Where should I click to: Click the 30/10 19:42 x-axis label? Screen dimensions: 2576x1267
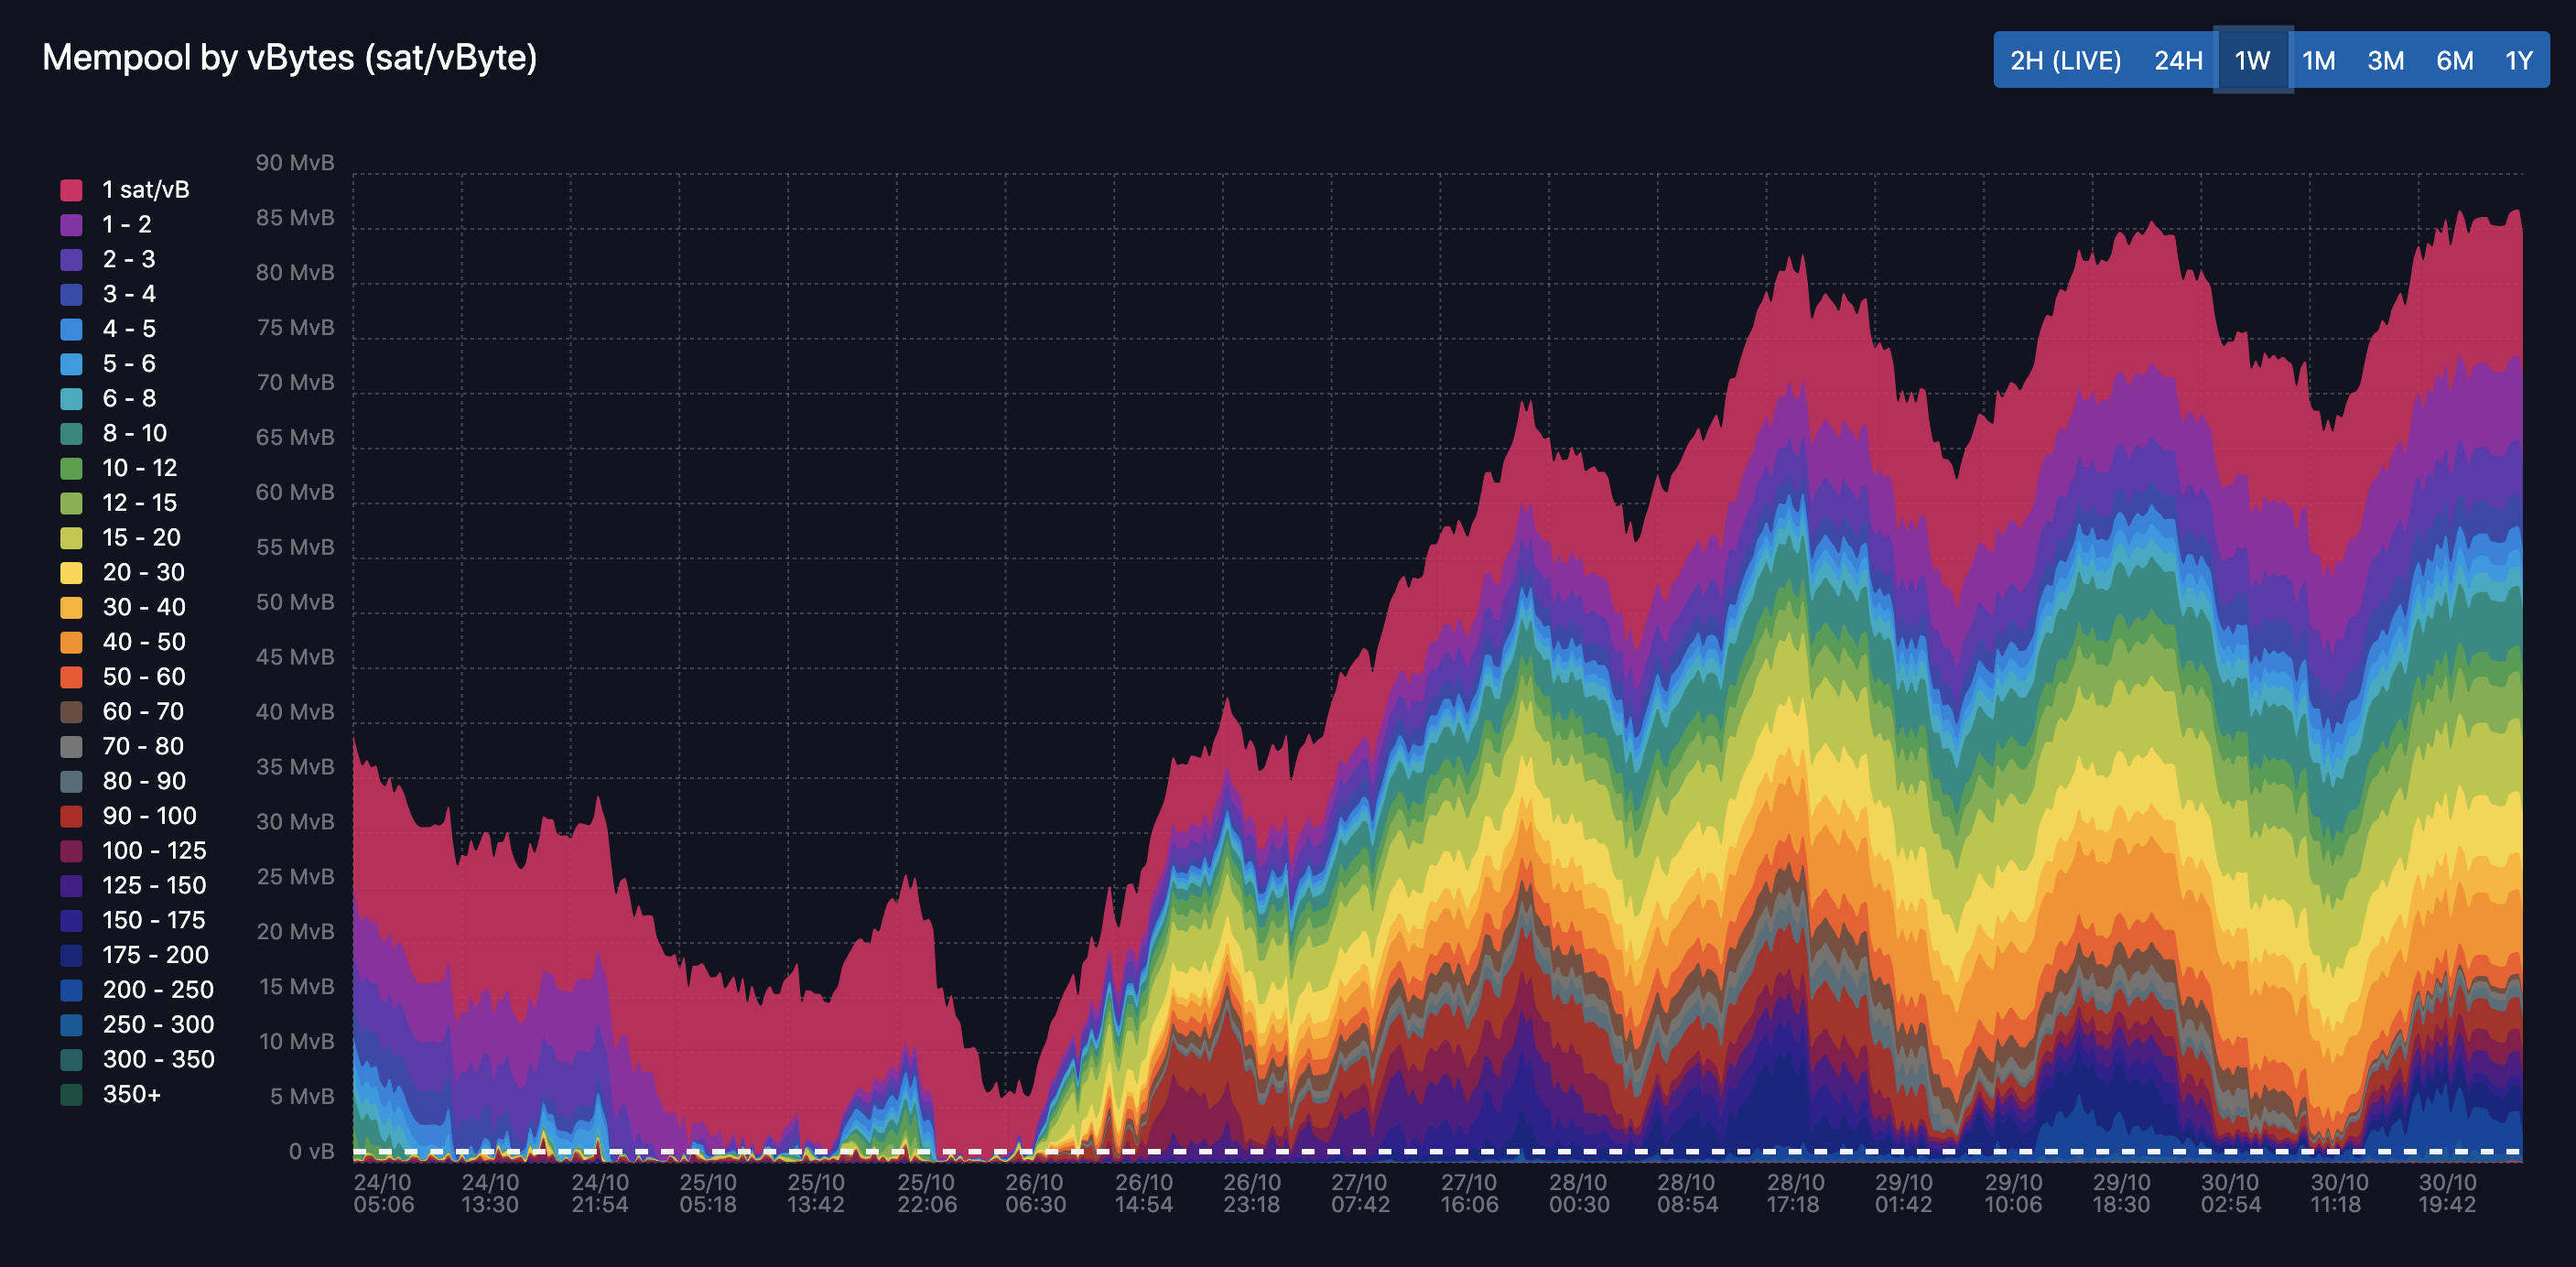click(2447, 1193)
